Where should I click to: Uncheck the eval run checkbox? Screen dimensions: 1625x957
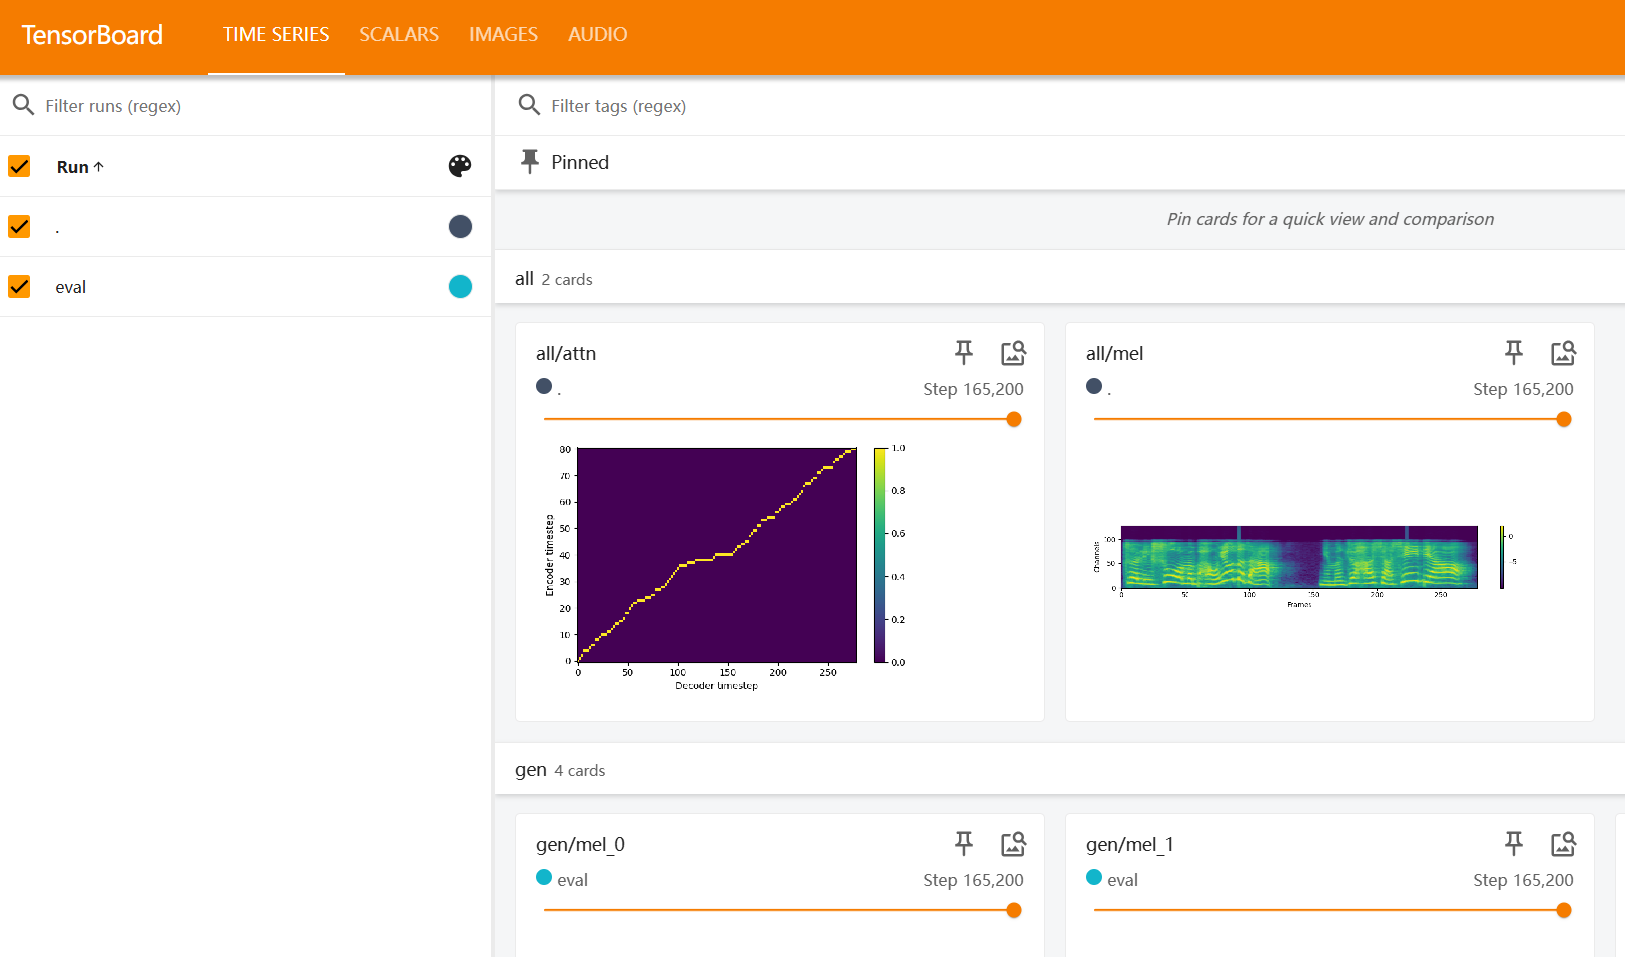tap(19, 286)
